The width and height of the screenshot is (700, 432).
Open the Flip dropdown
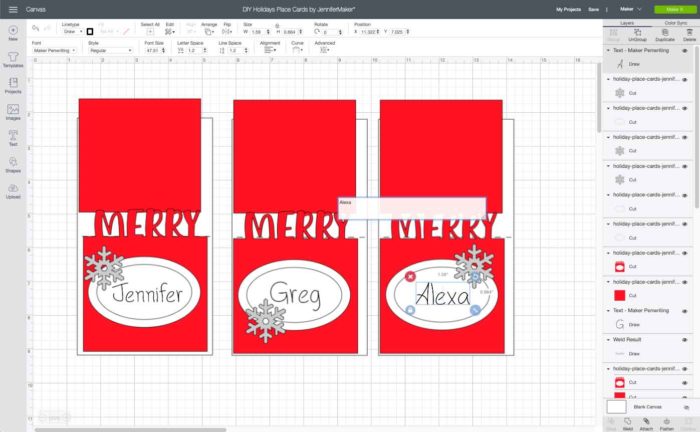click(x=227, y=32)
